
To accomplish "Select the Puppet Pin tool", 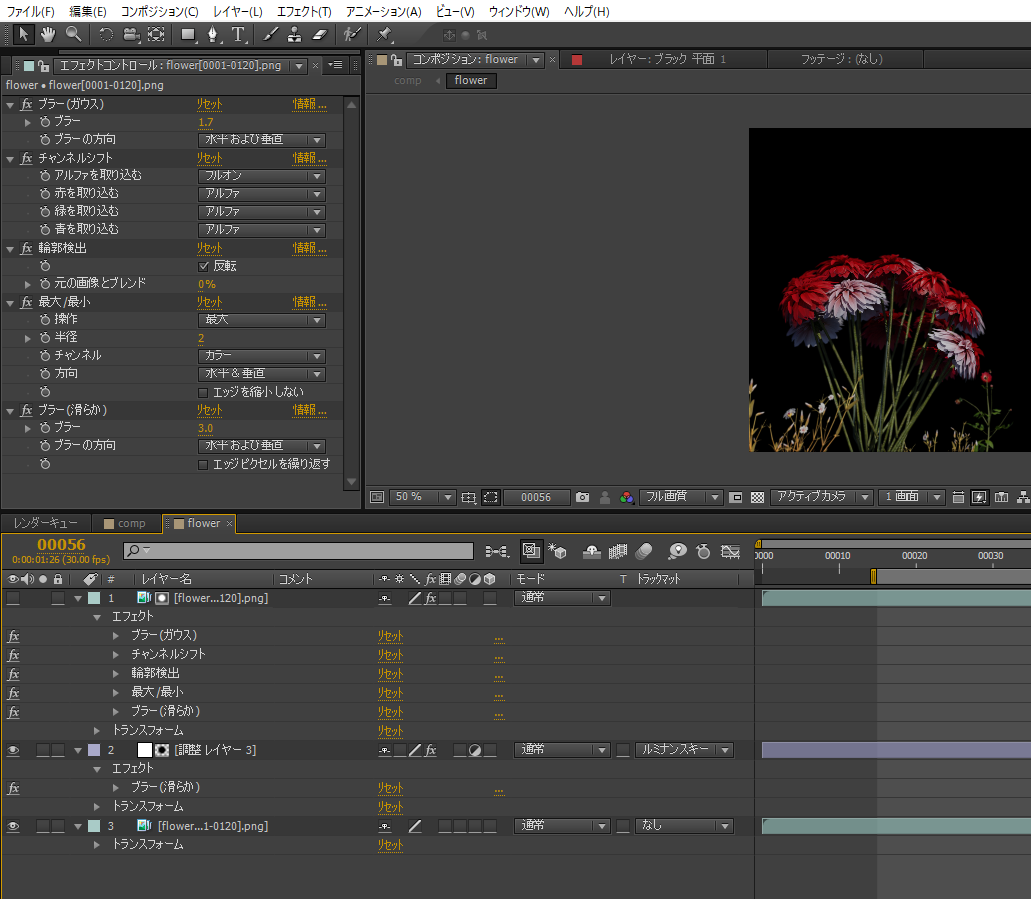I will [385, 34].
